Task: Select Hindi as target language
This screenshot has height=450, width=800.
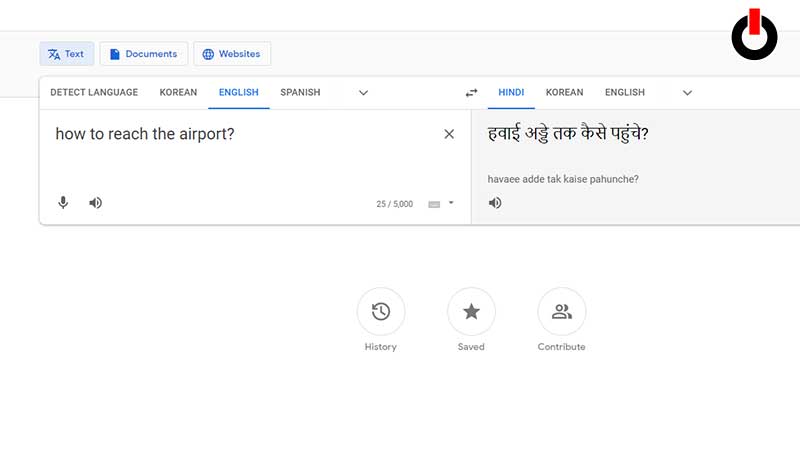Action: (511, 92)
